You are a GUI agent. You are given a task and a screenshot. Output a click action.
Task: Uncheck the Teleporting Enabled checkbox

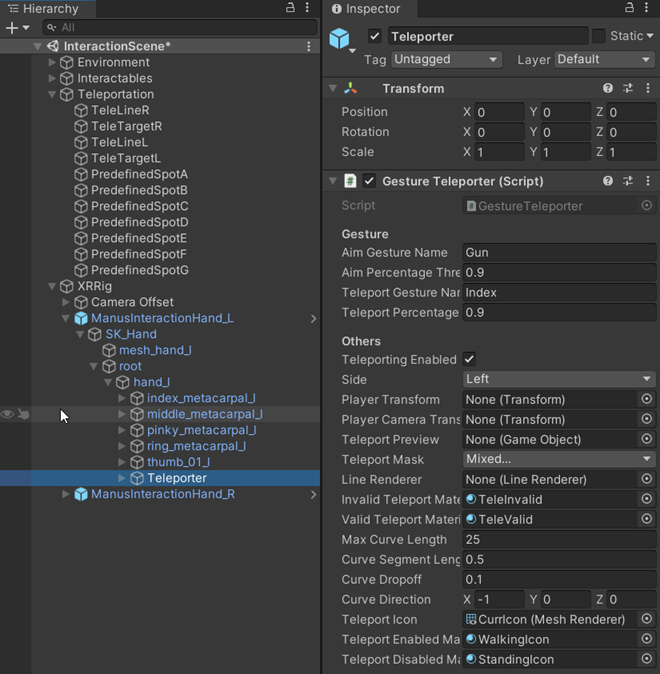(470, 360)
